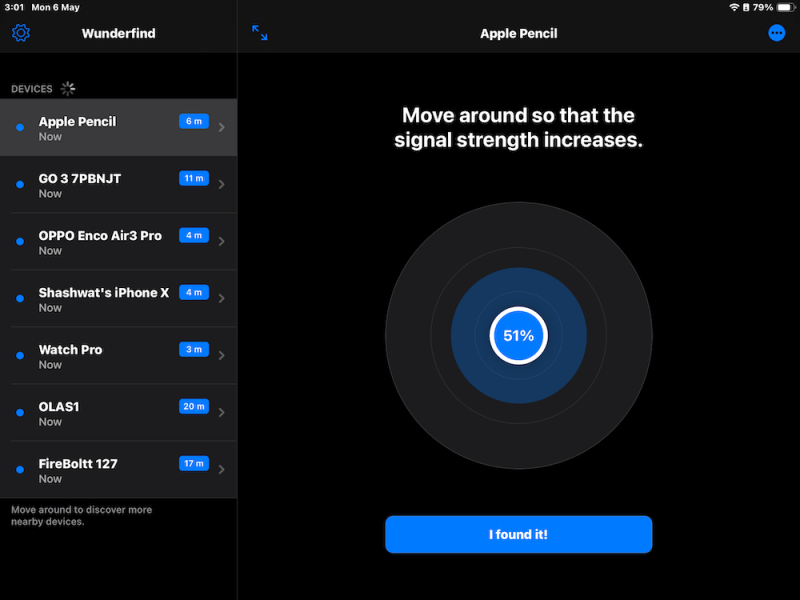Tap the 11 m distance badge
This screenshot has width=800, height=600.
(194, 179)
